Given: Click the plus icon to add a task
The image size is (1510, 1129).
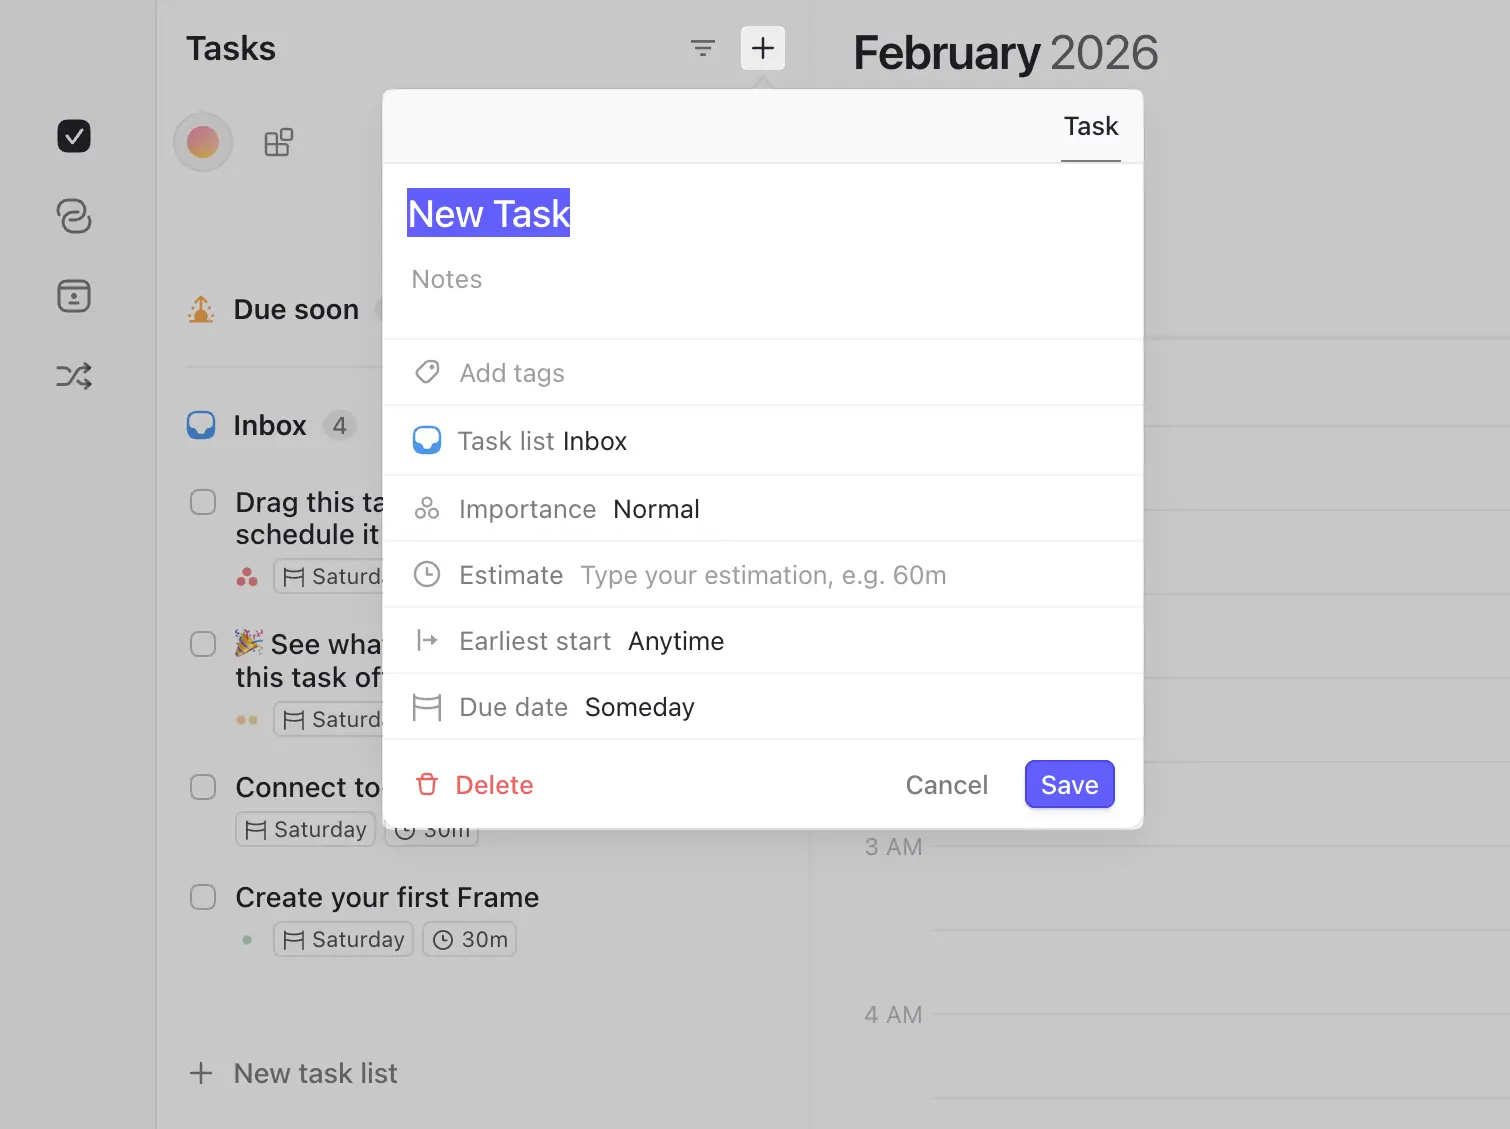Looking at the screenshot, I should [763, 47].
